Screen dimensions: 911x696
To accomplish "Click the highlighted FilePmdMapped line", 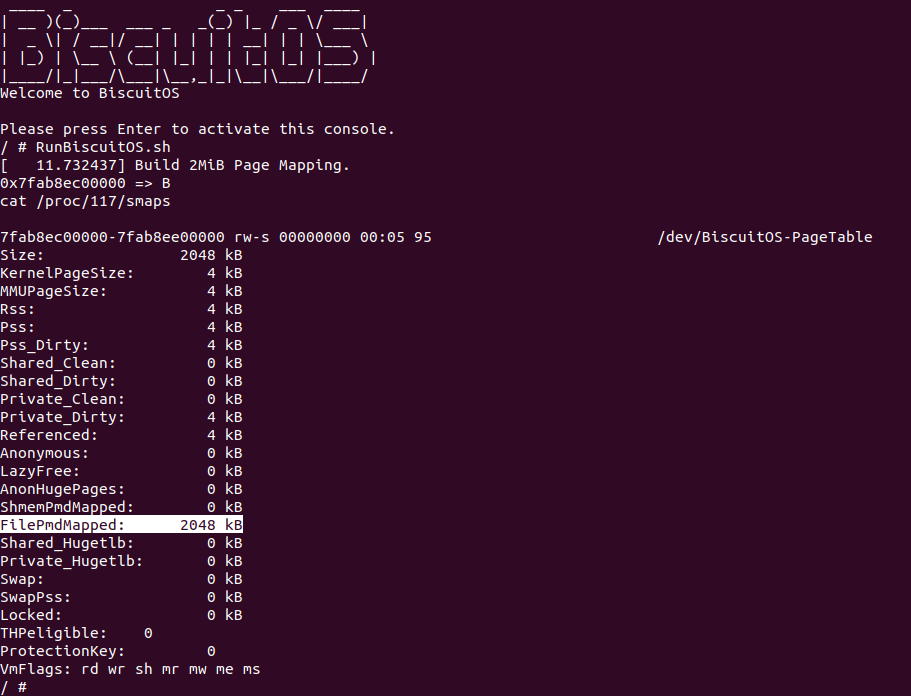I will 121,525.
